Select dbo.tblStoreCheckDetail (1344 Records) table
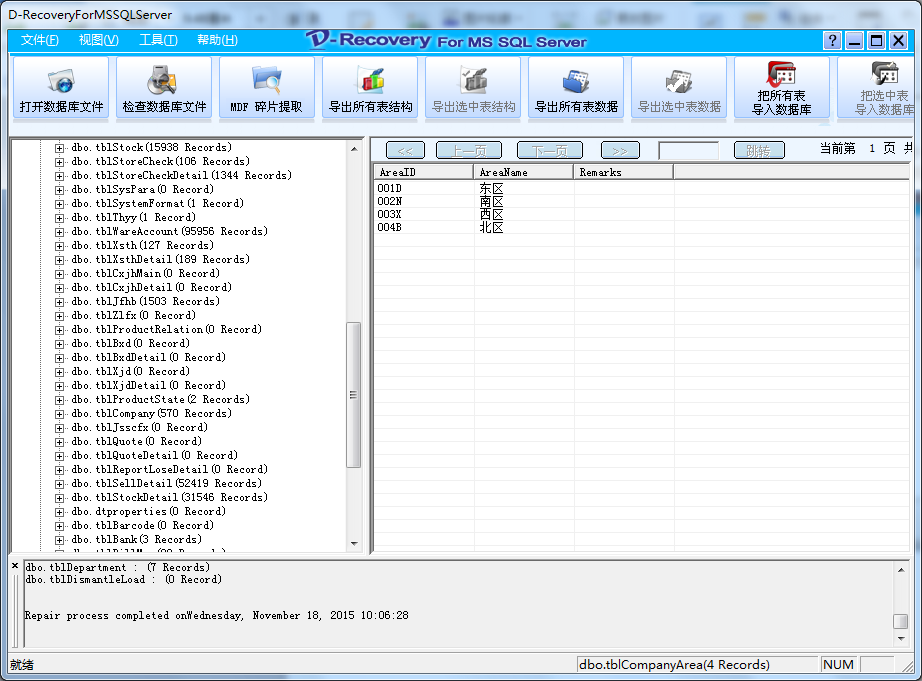This screenshot has height=681, width=922. click(x=181, y=175)
